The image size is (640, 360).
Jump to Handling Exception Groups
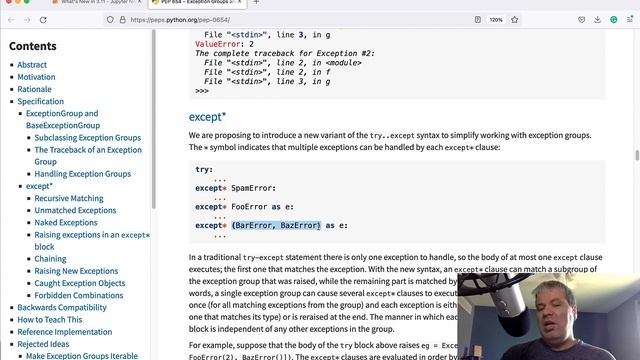[x=82, y=174]
